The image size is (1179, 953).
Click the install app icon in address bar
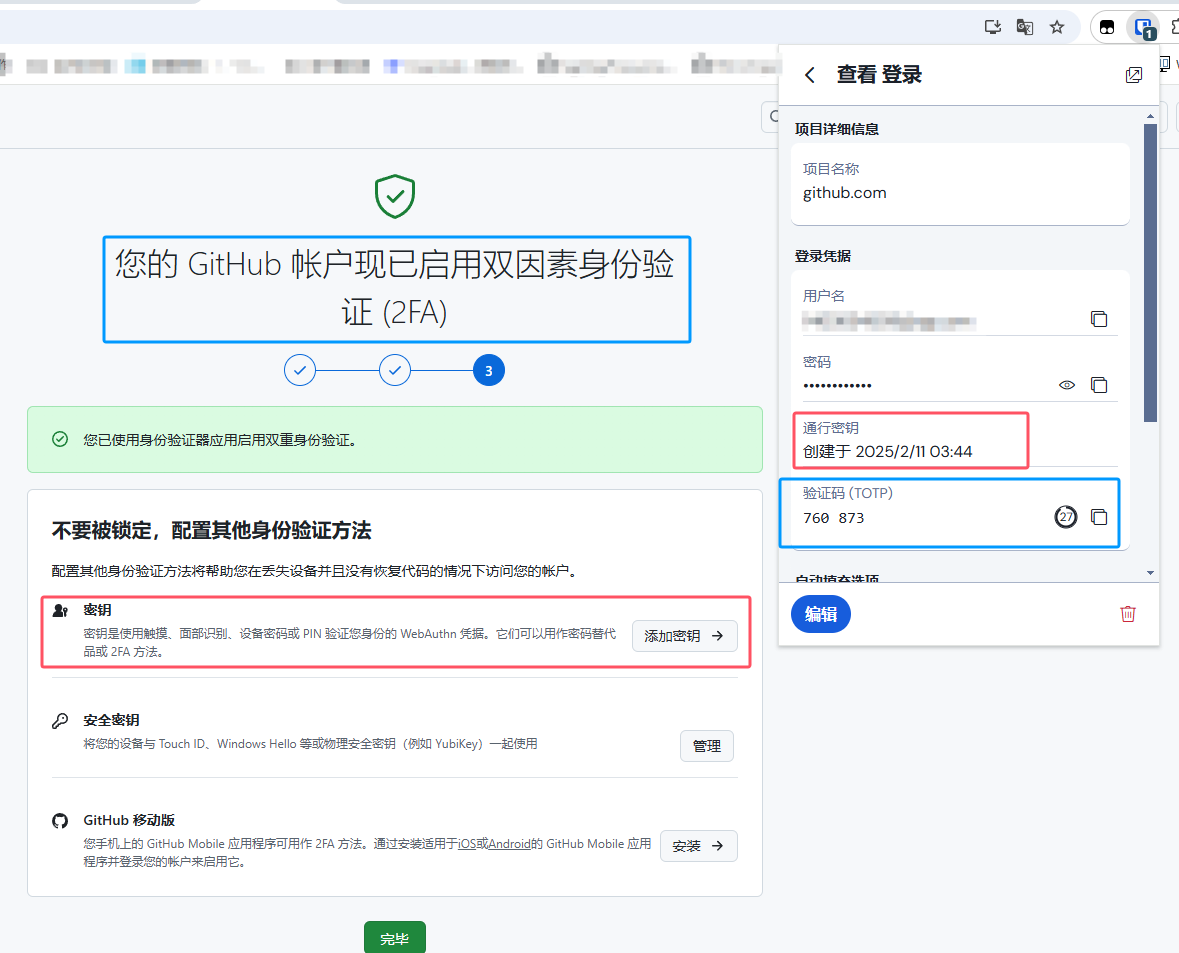pyautogui.click(x=992, y=28)
